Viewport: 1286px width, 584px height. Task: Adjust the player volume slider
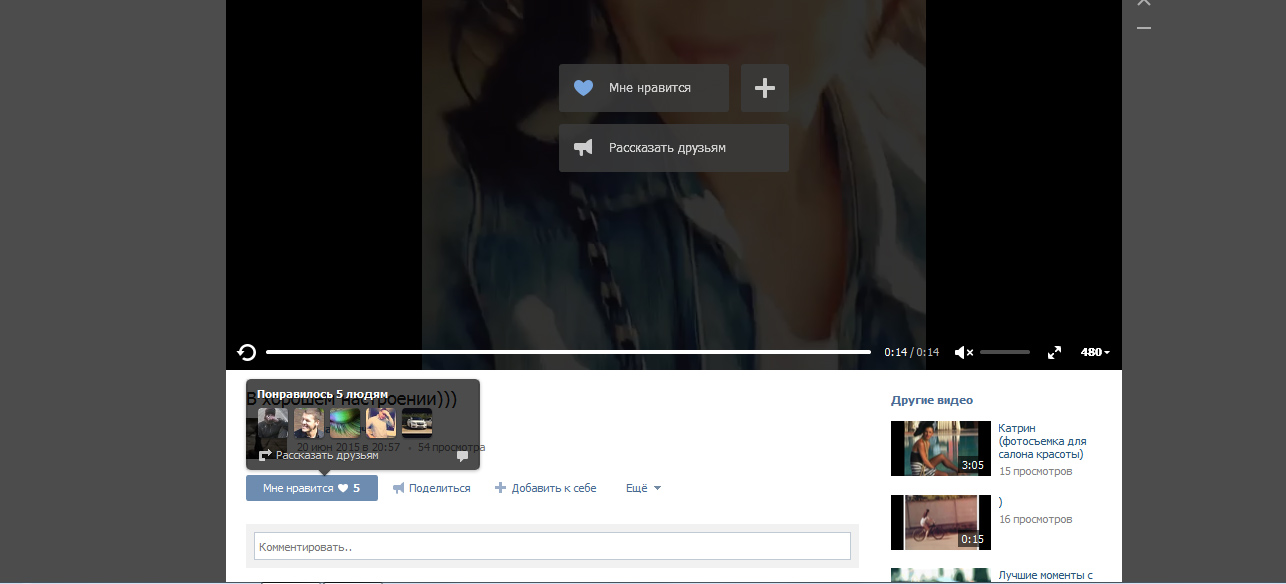pyautogui.click(x=1005, y=352)
